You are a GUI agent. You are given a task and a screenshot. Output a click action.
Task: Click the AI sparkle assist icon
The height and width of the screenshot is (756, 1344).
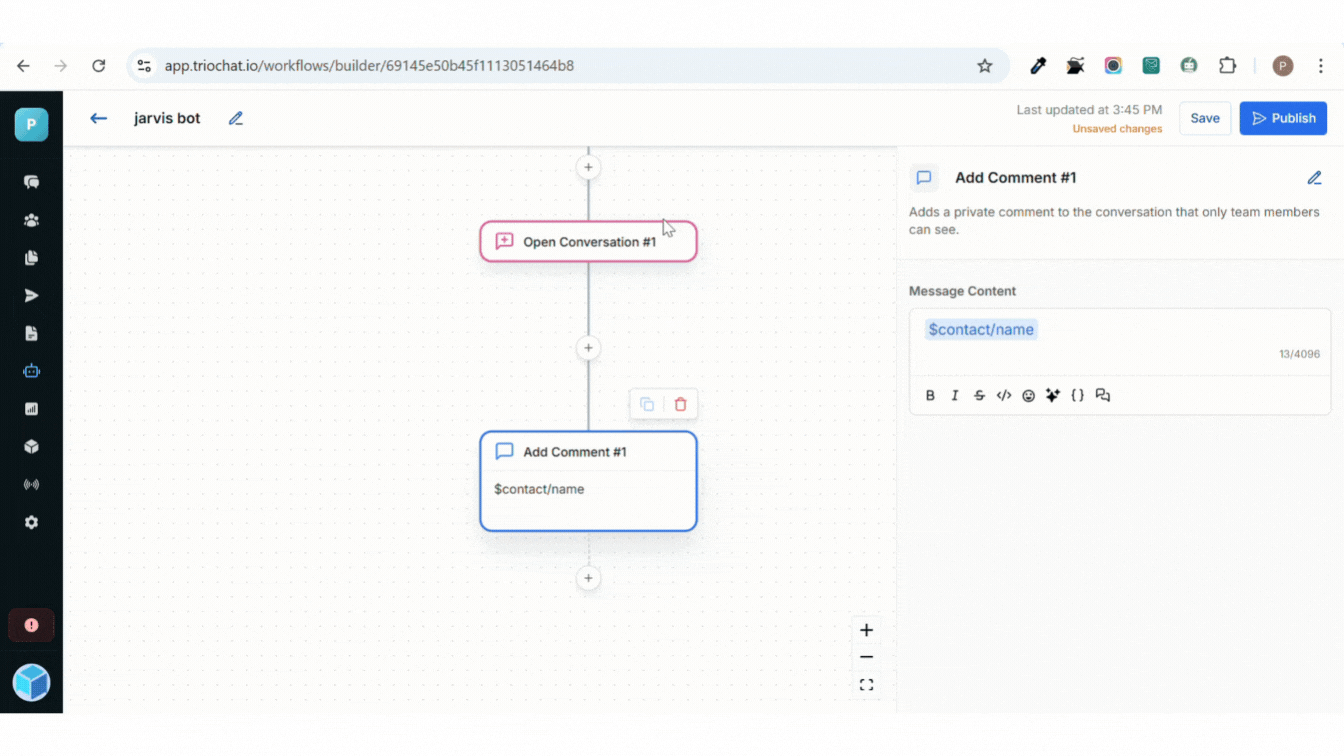pyautogui.click(x=1053, y=396)
